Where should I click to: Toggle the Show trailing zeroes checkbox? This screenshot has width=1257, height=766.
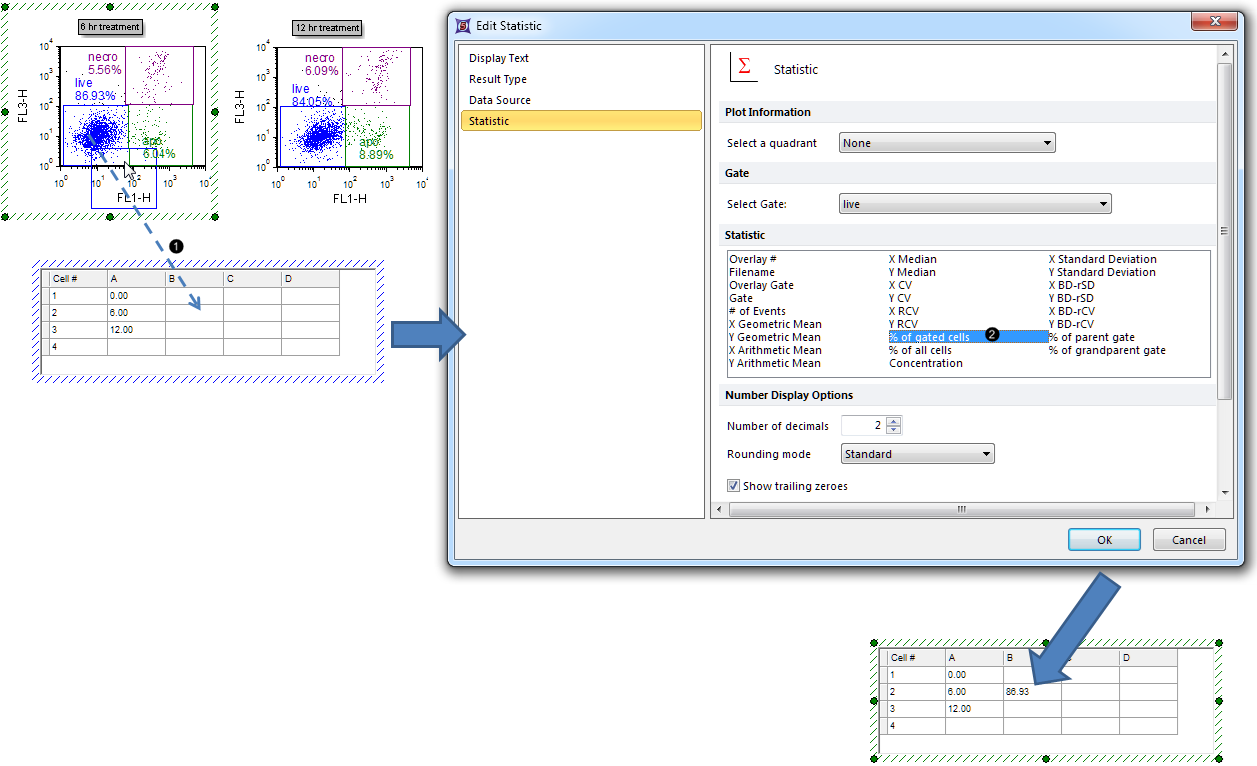(734, 486)
